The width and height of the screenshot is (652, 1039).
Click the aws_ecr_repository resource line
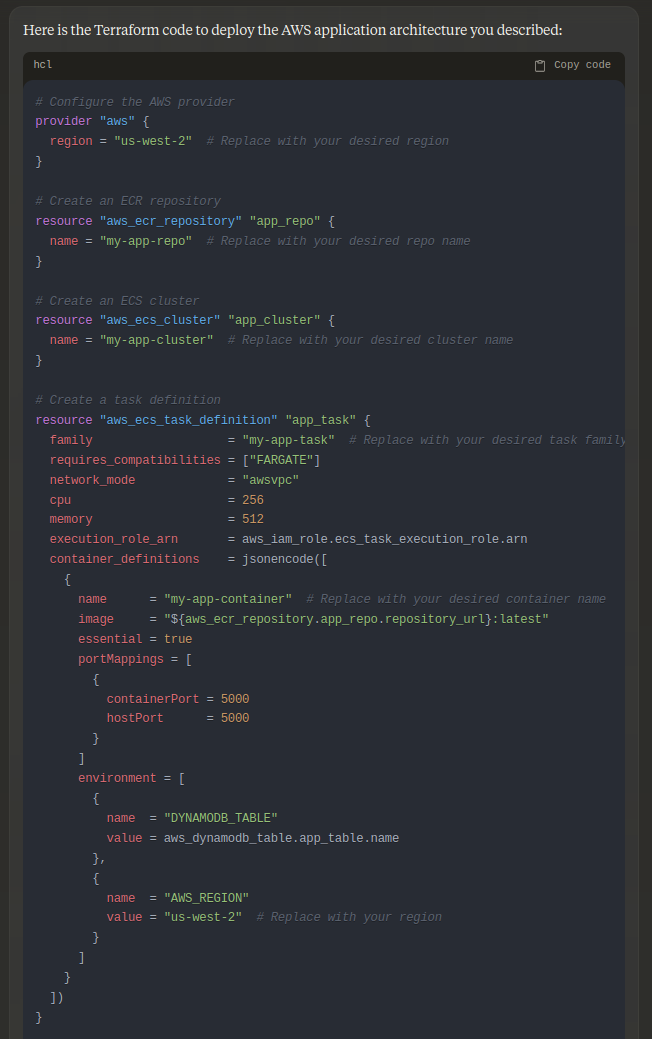[185, 221]
